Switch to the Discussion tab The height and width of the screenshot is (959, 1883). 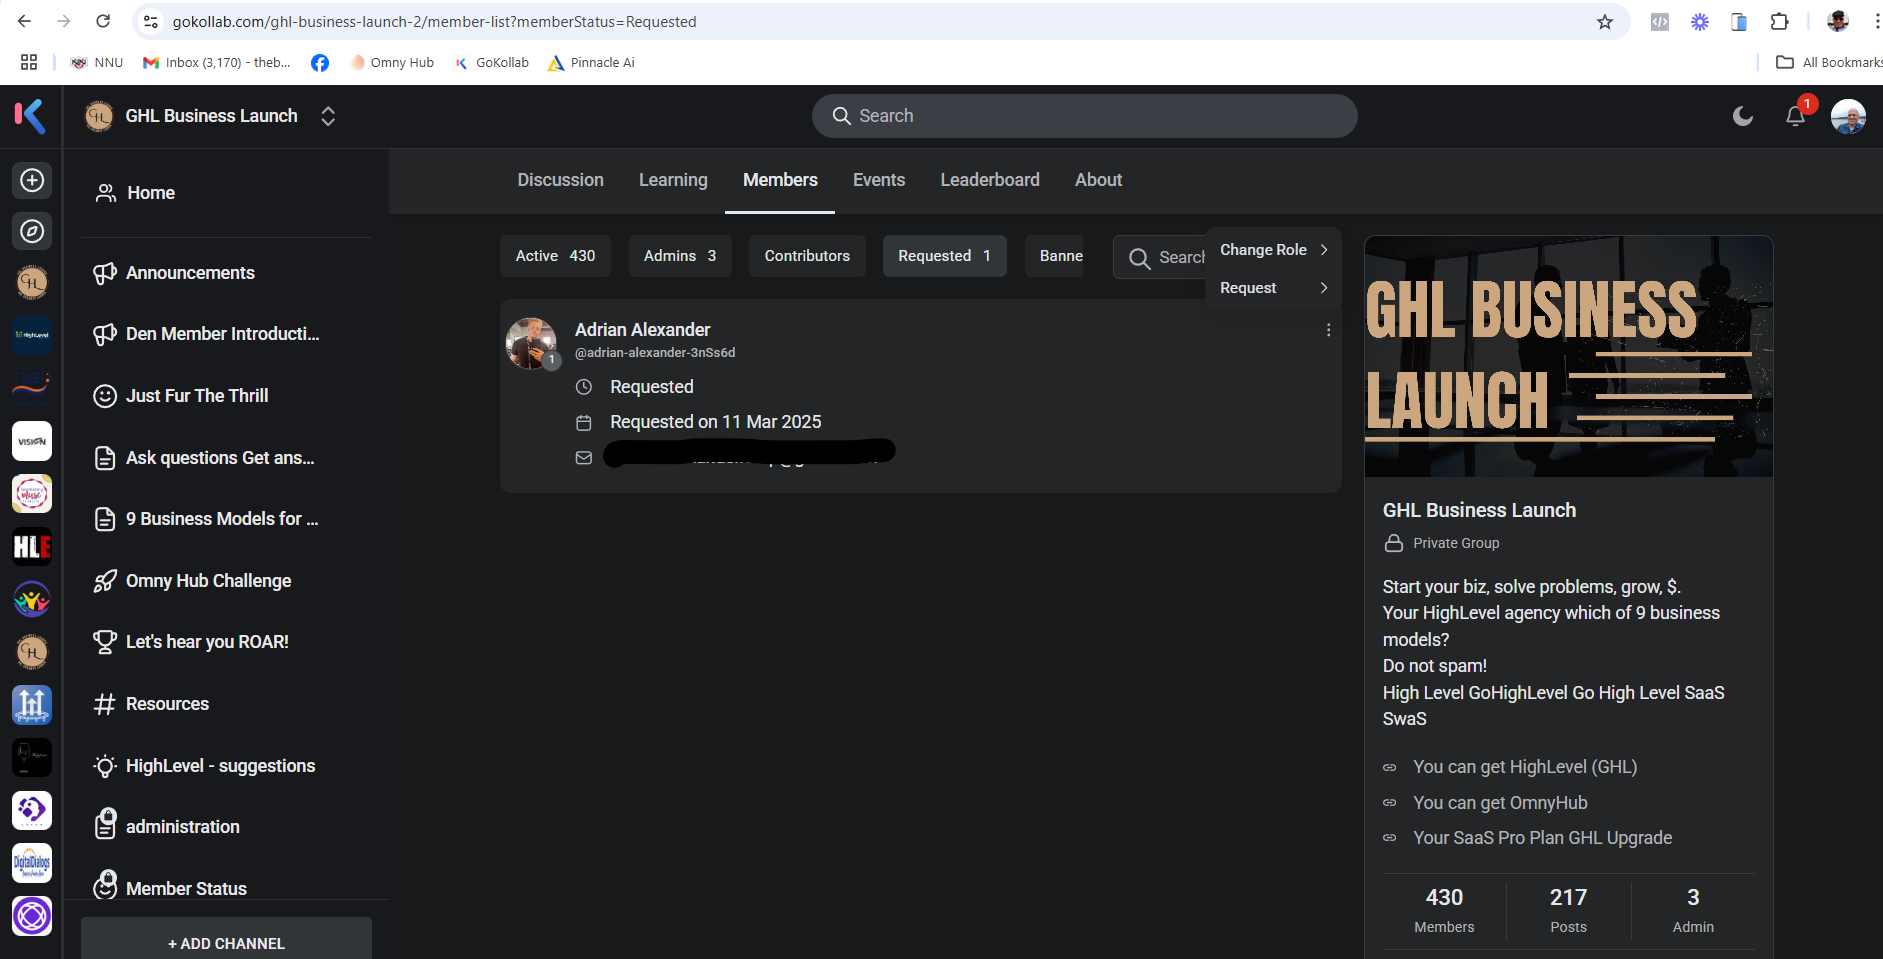[x=560, y=180]
